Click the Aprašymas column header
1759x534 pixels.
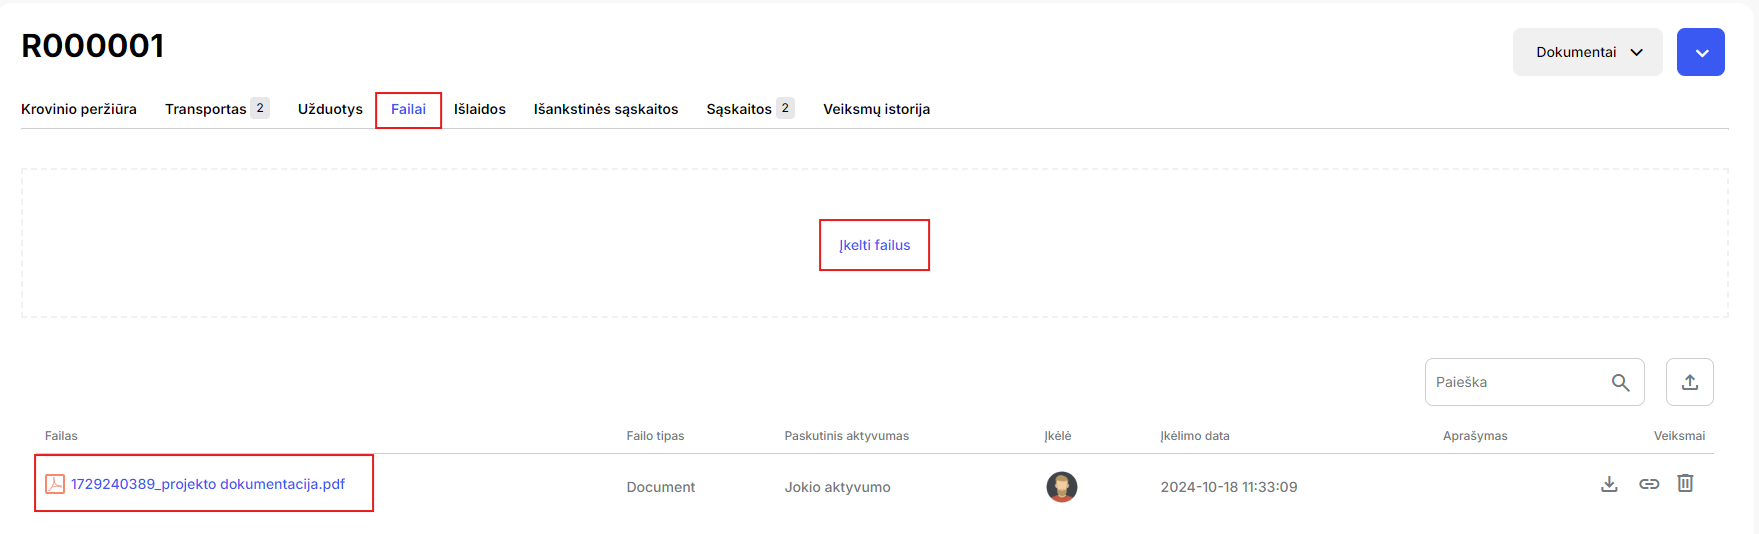1475,436
